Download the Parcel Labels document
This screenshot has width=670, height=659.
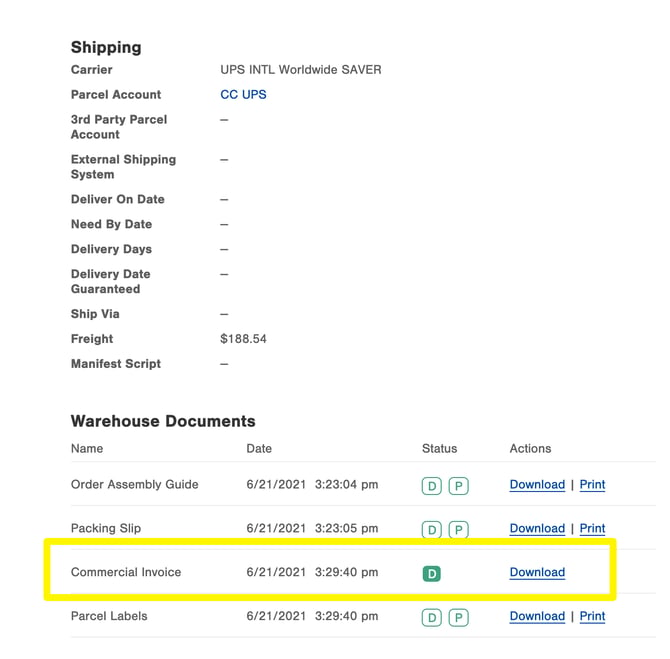[537, 616]
